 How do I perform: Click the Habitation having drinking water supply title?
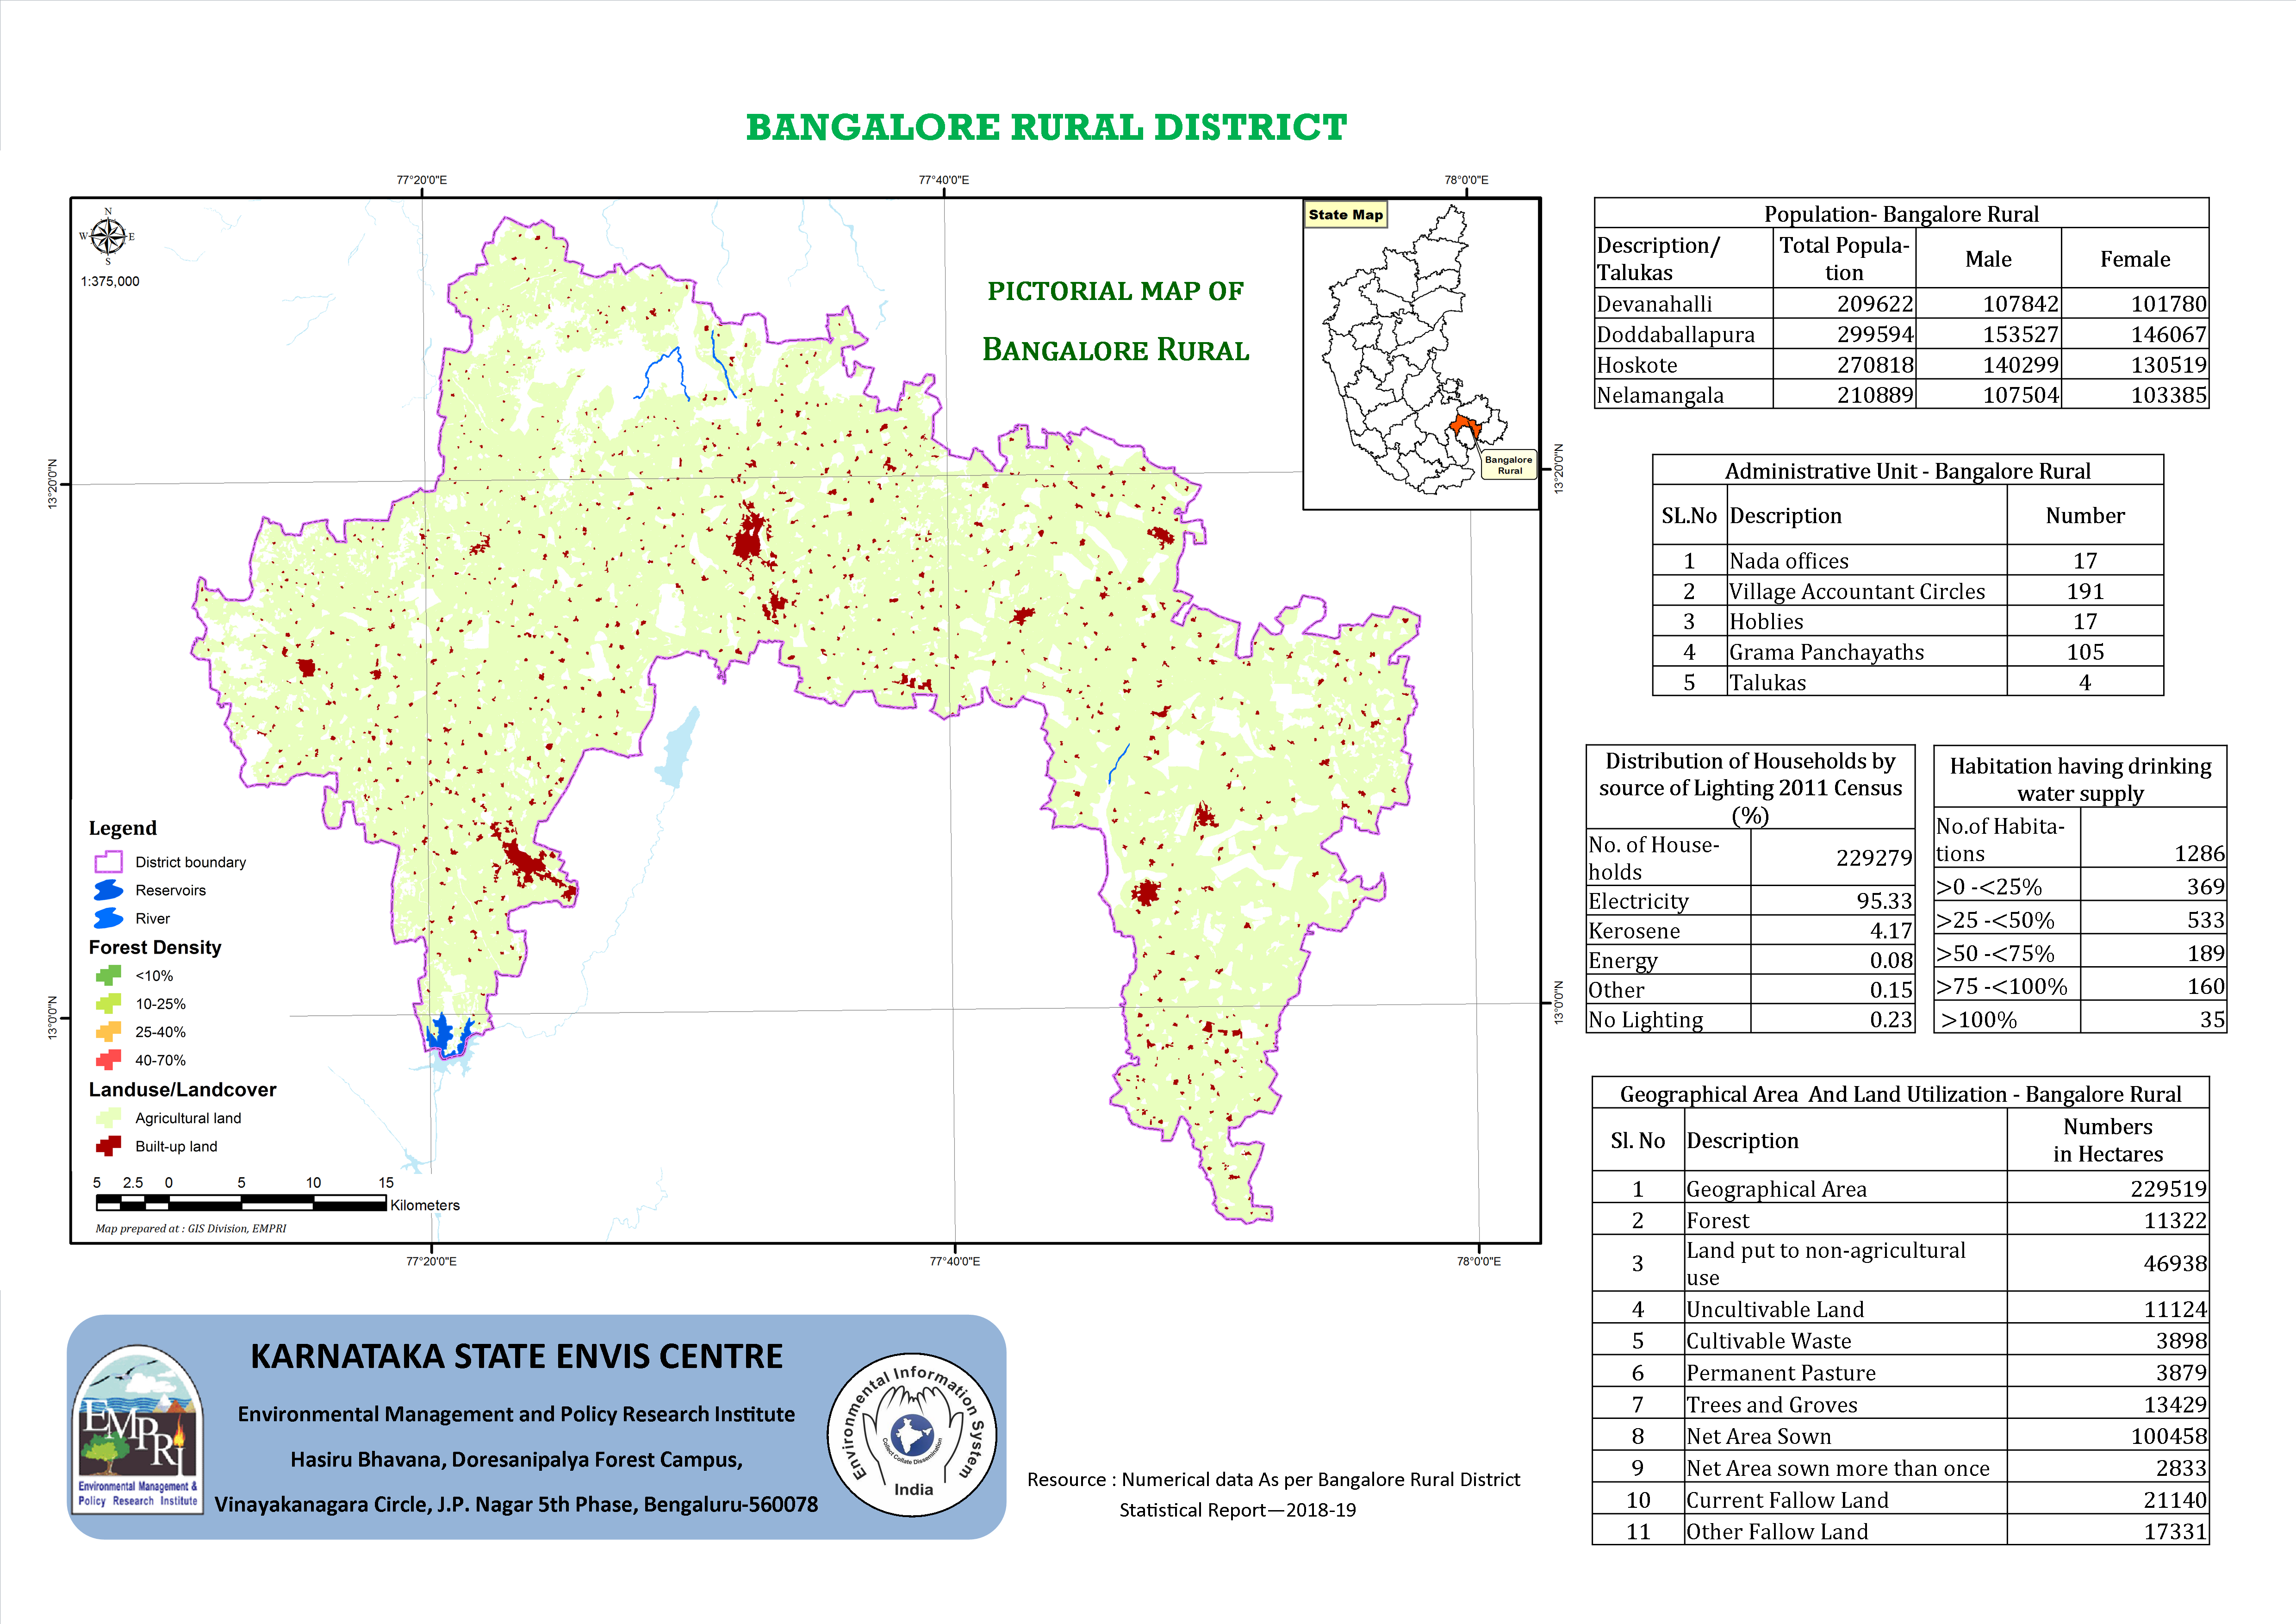click(2080, 779)
